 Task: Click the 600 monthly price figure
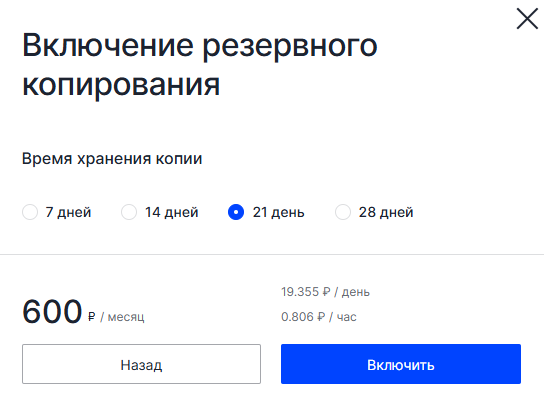(52, 312)
